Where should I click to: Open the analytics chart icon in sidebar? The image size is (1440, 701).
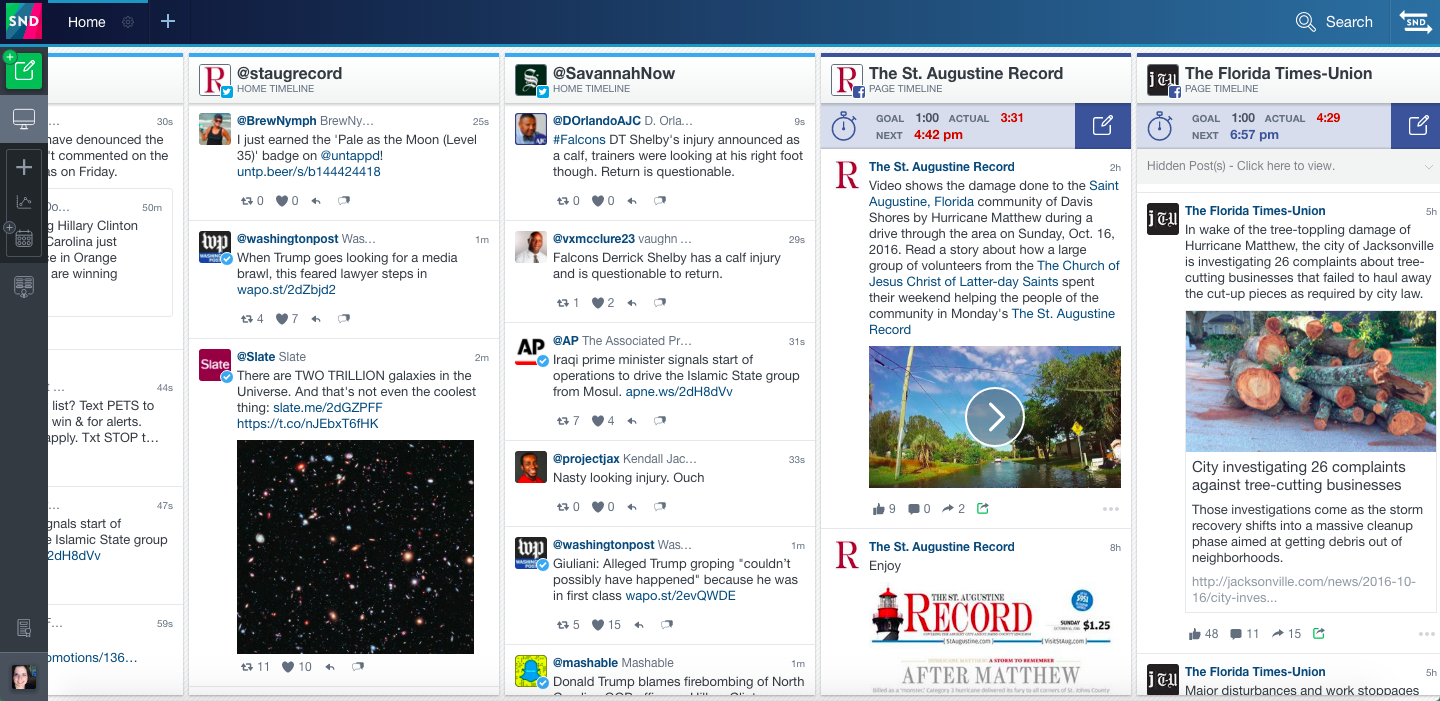tap(25, 203)
